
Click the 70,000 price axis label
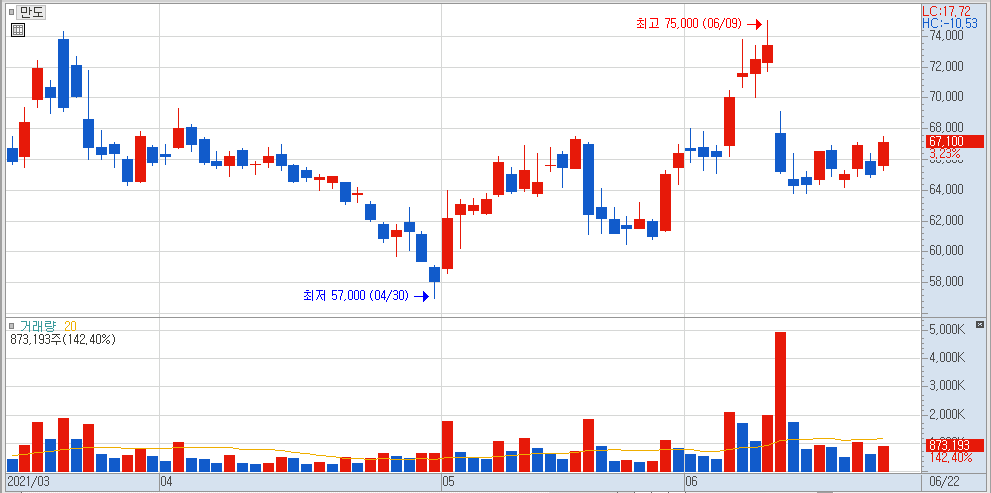tap(945, 97)
